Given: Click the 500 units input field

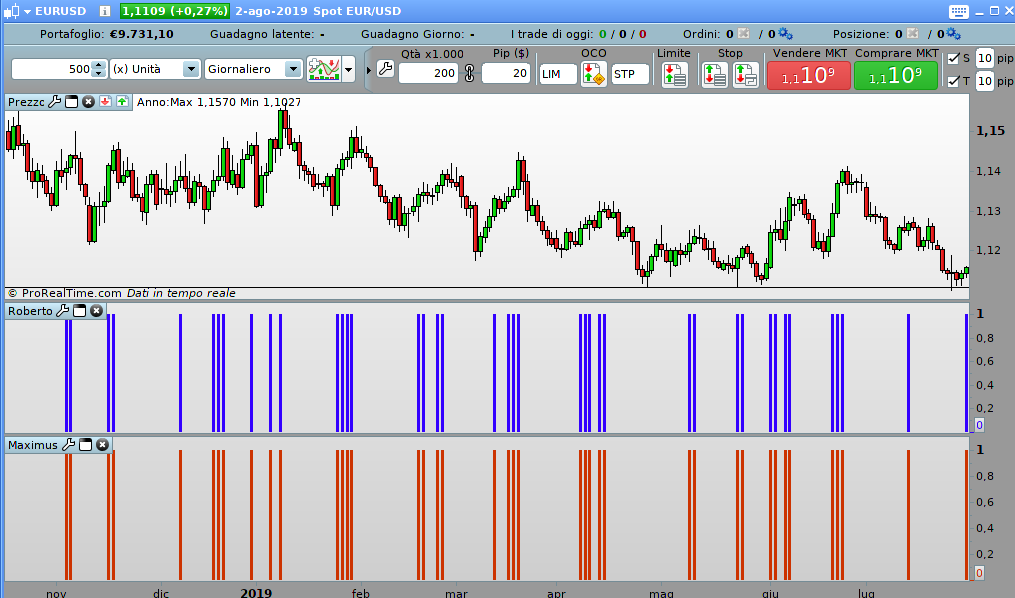Looking at the screenshot, I should pos(52,69).
